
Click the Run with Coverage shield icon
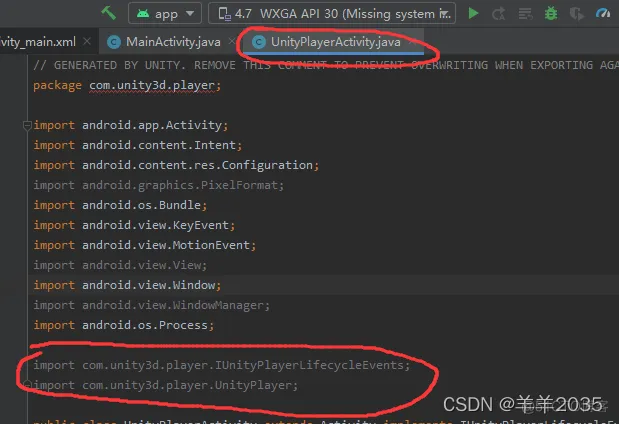coord(577,14)
